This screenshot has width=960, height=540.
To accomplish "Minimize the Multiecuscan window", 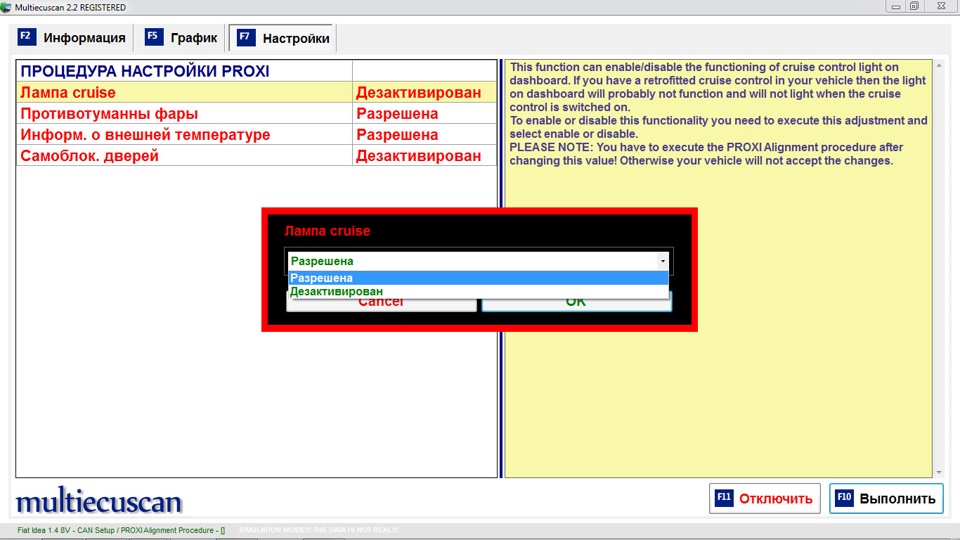I will [896, 7].
